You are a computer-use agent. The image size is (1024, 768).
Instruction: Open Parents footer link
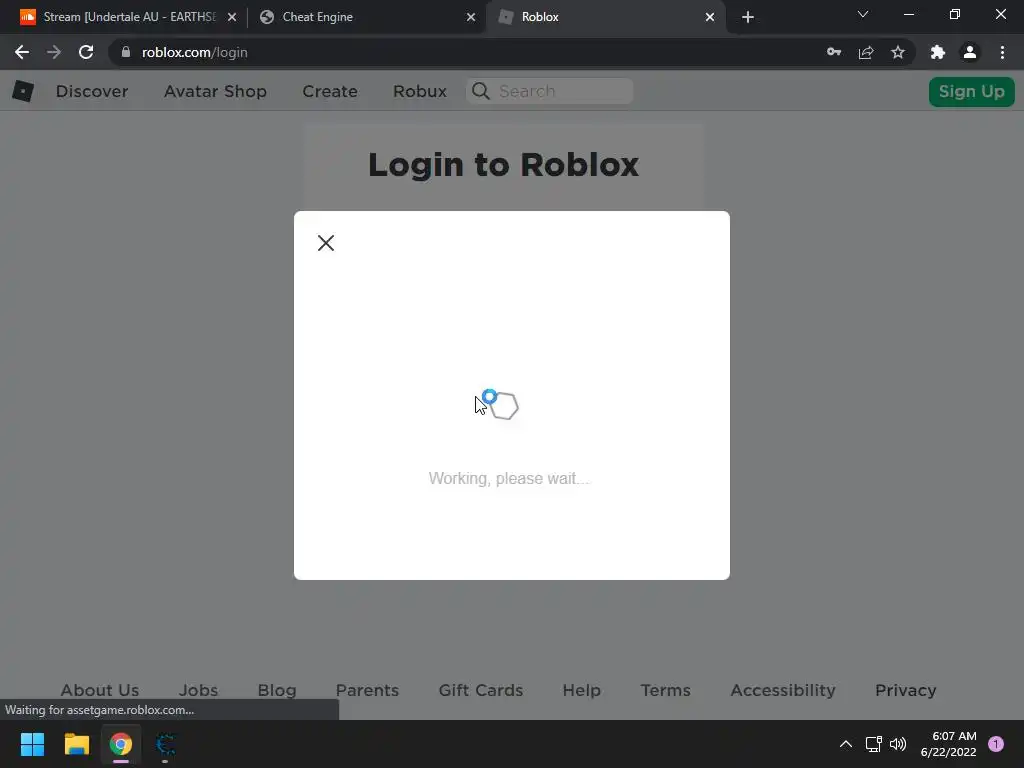[367, 690]
